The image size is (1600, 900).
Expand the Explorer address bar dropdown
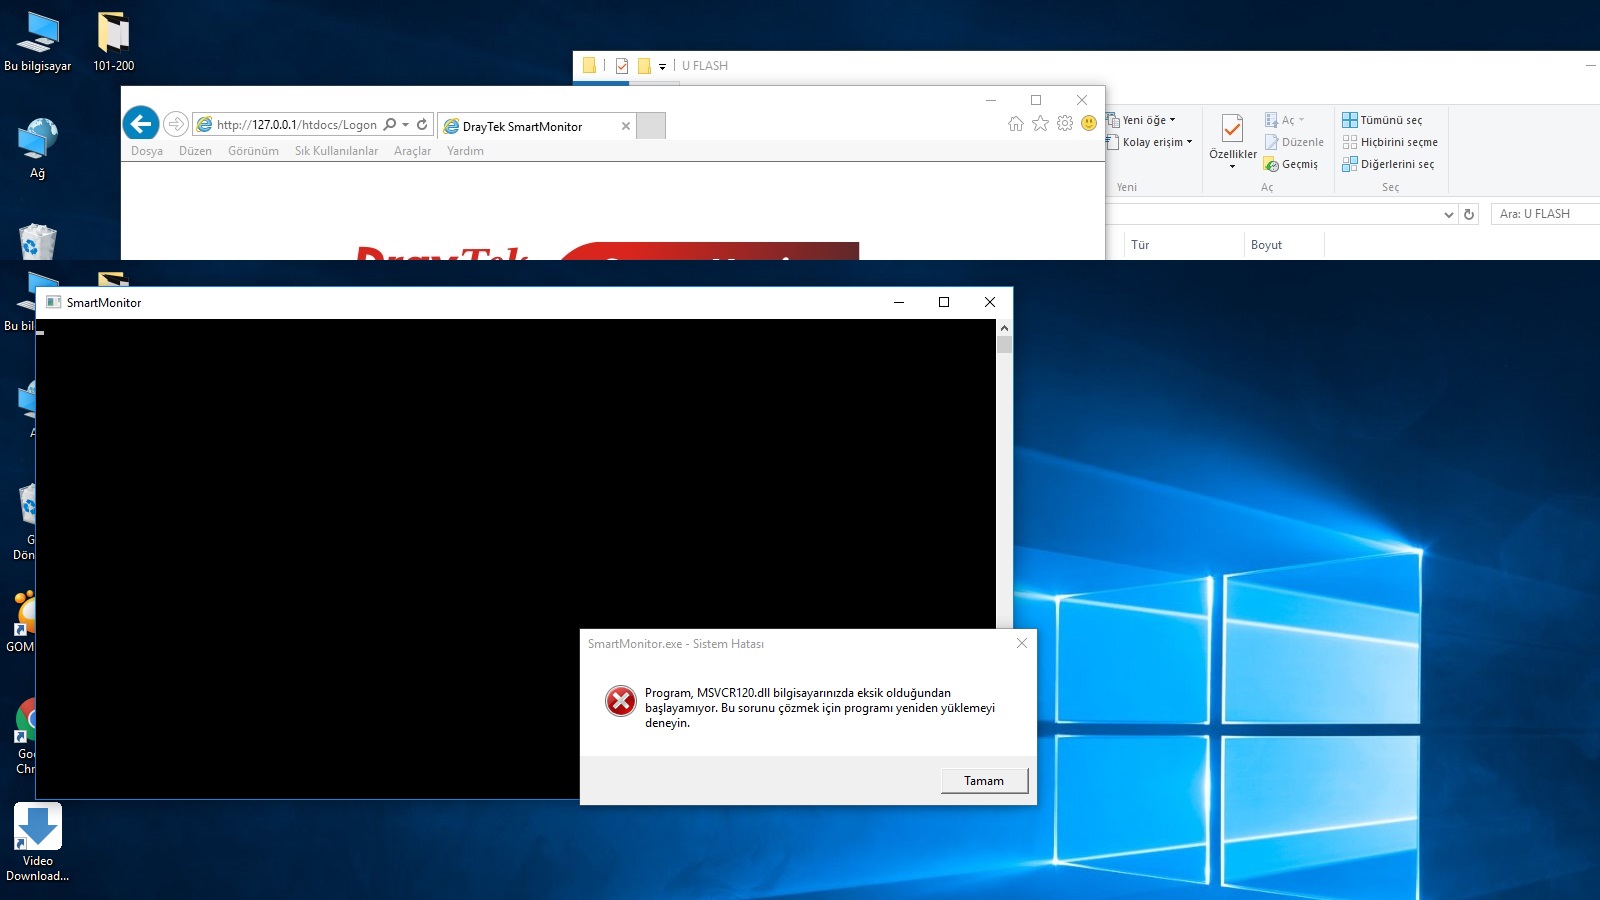click(x=1448, y=214)
